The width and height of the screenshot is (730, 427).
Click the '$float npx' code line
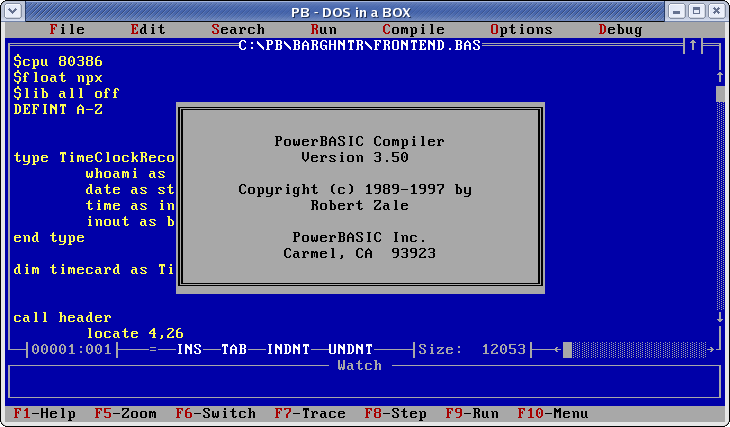(x=58, y=77)
